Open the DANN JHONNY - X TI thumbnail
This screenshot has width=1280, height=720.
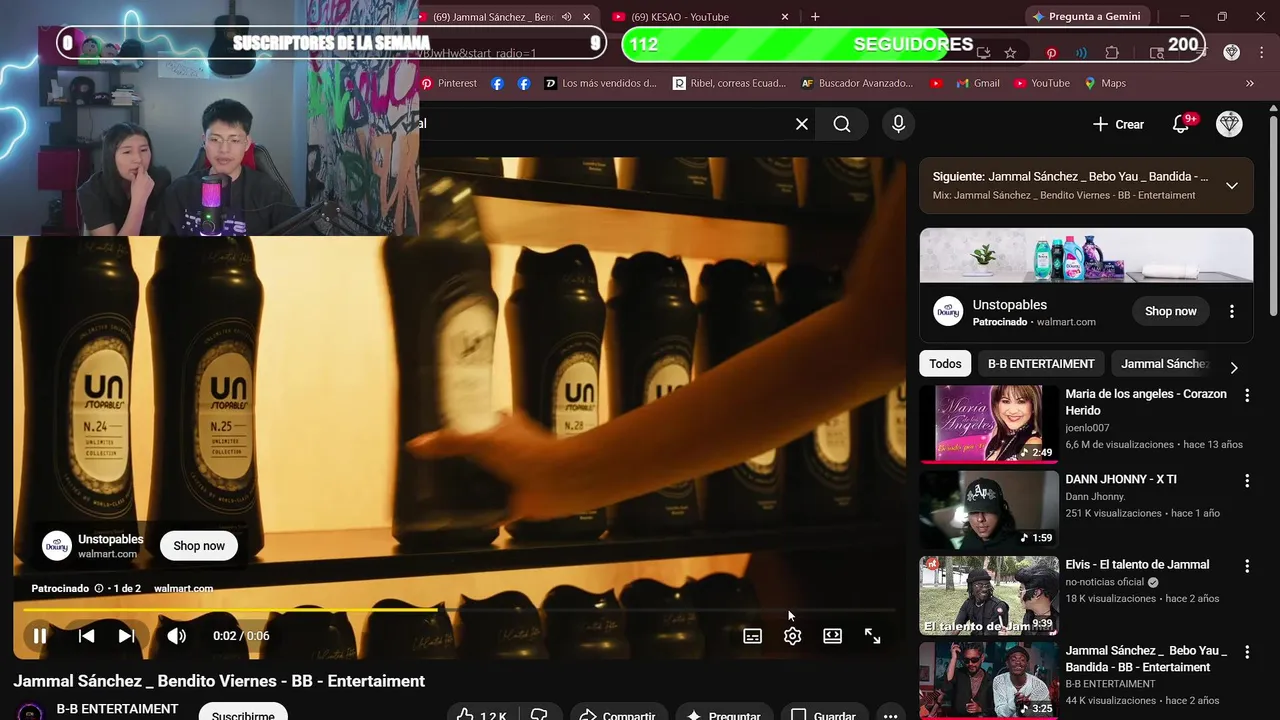(x=989, y=510)
